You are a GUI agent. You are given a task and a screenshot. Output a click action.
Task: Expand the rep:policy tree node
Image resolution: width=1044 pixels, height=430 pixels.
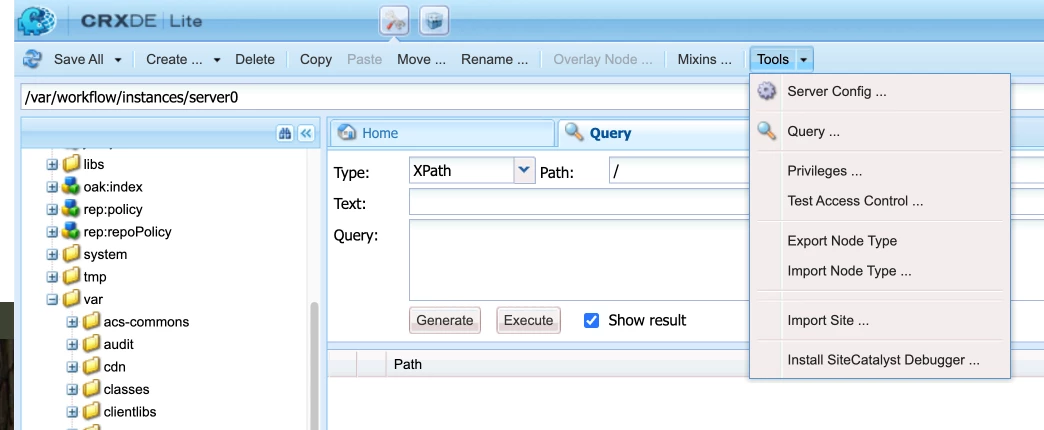click(x=52, y=210)
